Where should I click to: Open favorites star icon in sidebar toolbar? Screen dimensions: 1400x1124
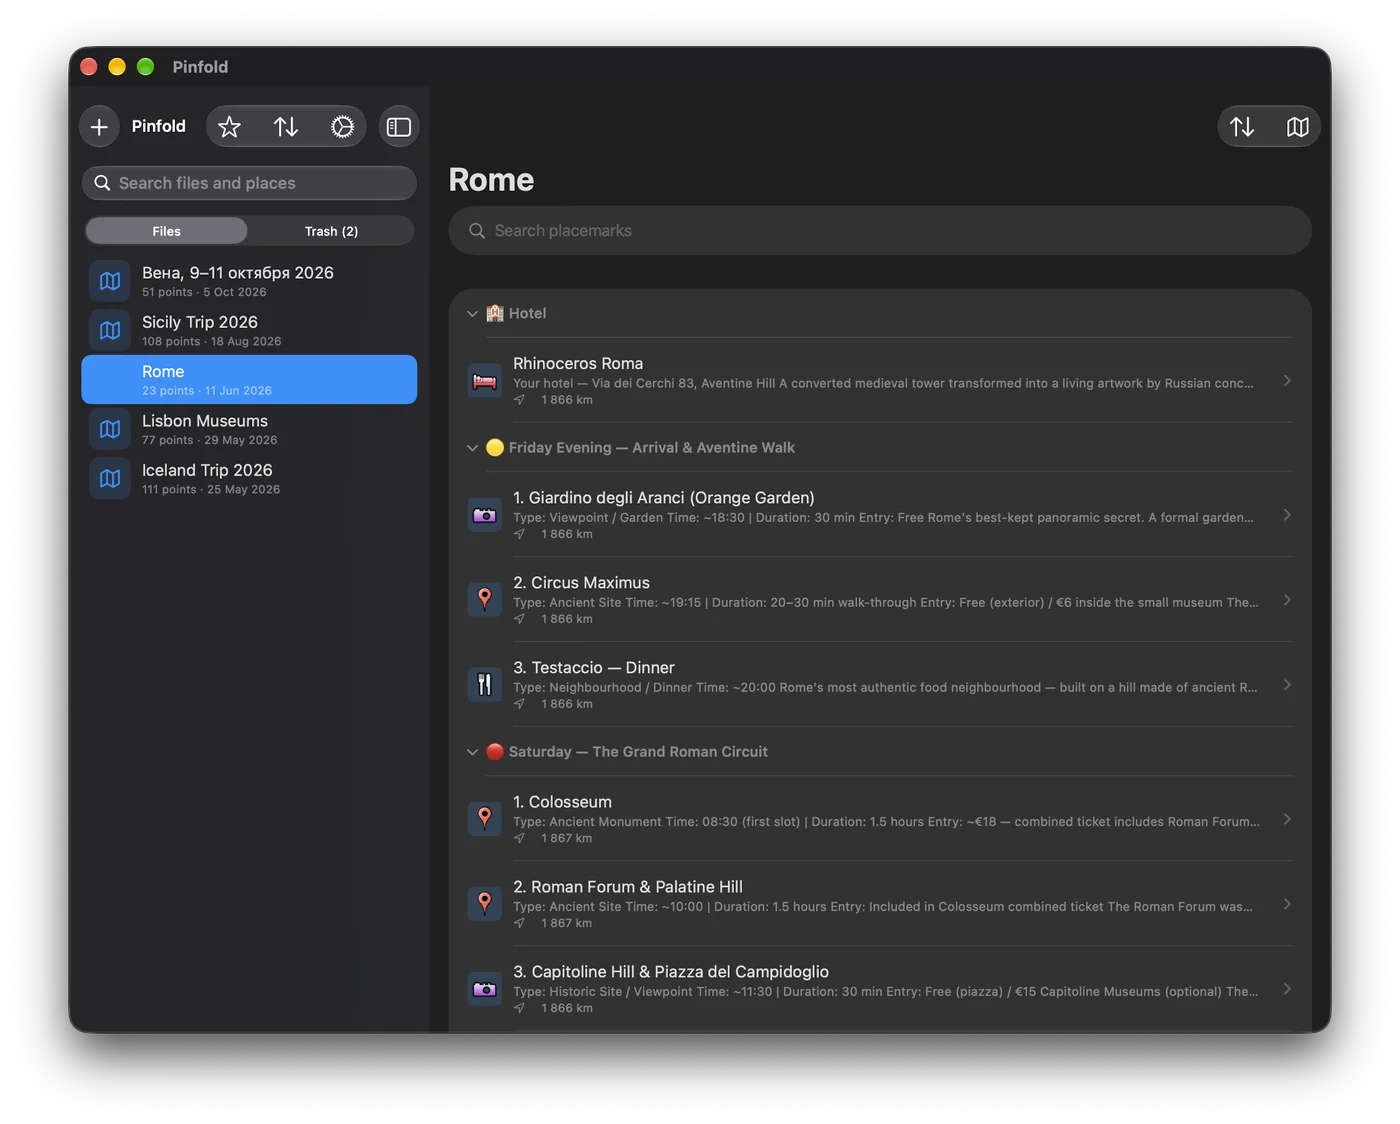(x=229, y=127)
